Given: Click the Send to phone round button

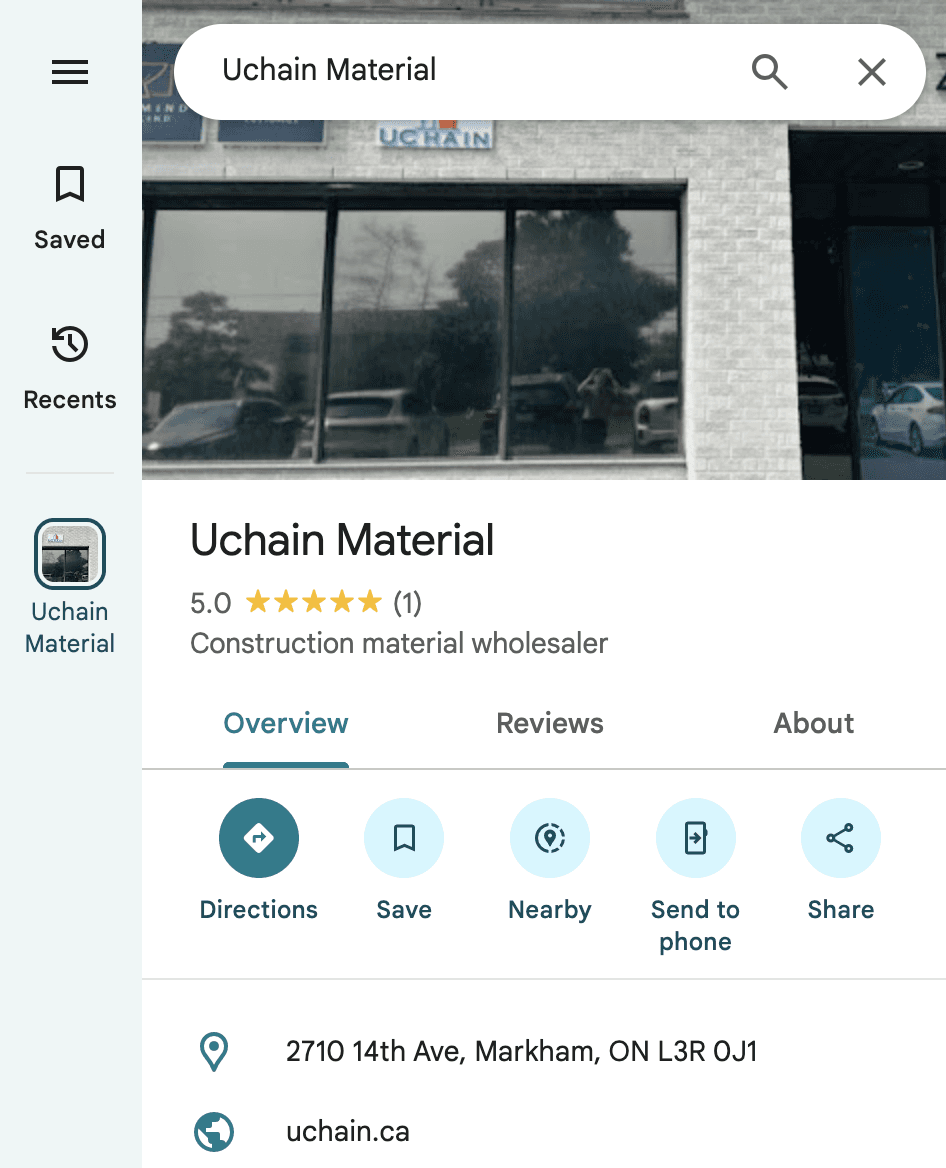Looking at the screenshot, I should click(696, 838).
